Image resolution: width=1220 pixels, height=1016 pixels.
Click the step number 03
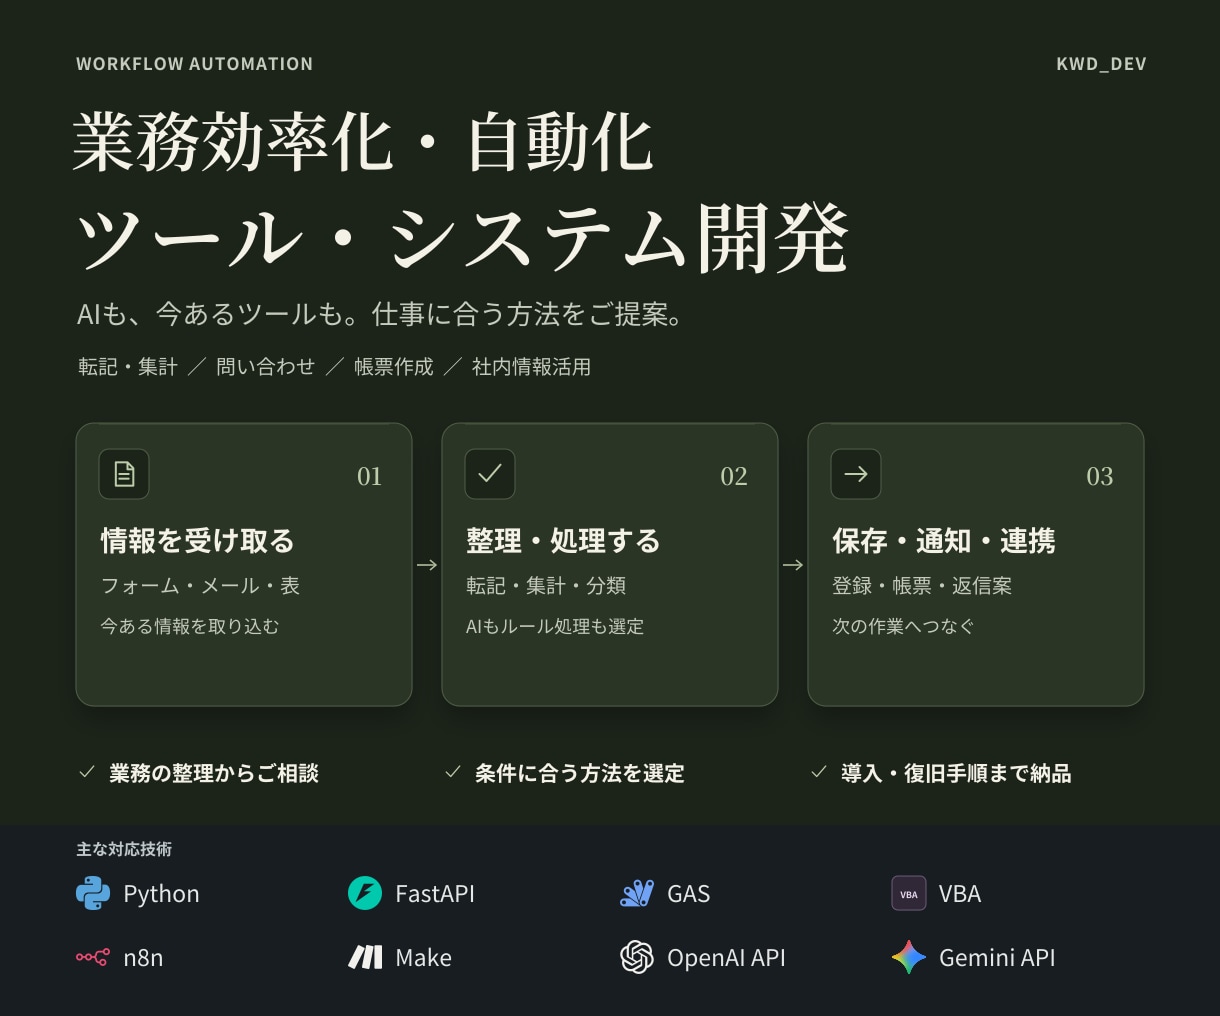[1100, 476]
